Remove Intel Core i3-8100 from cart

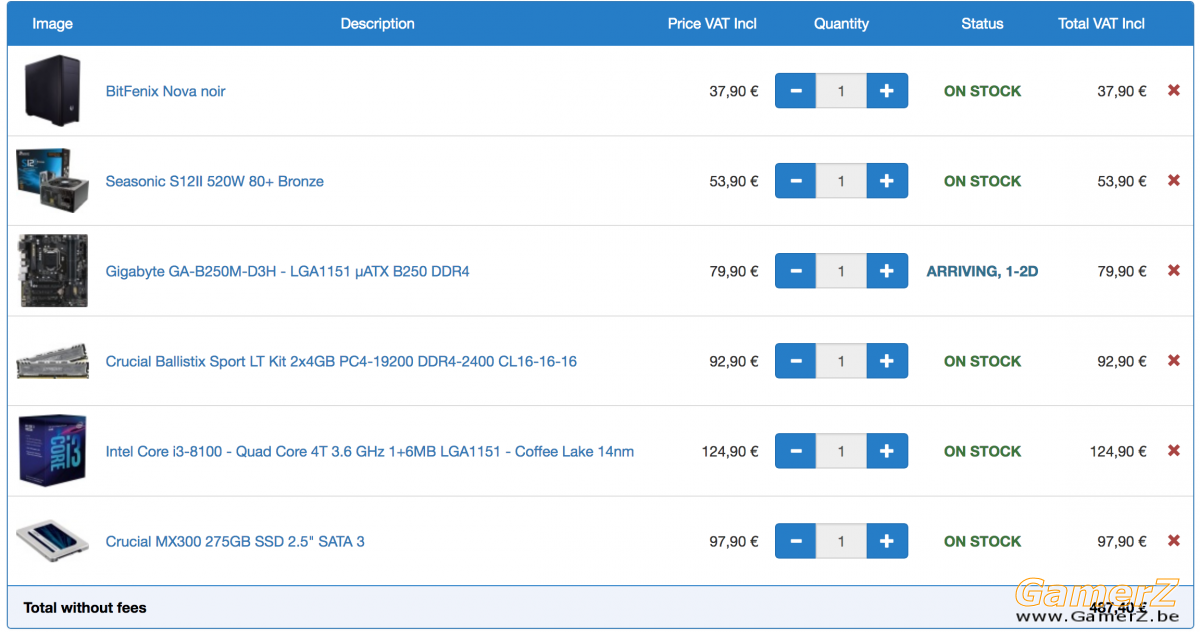coord(1174,451)
